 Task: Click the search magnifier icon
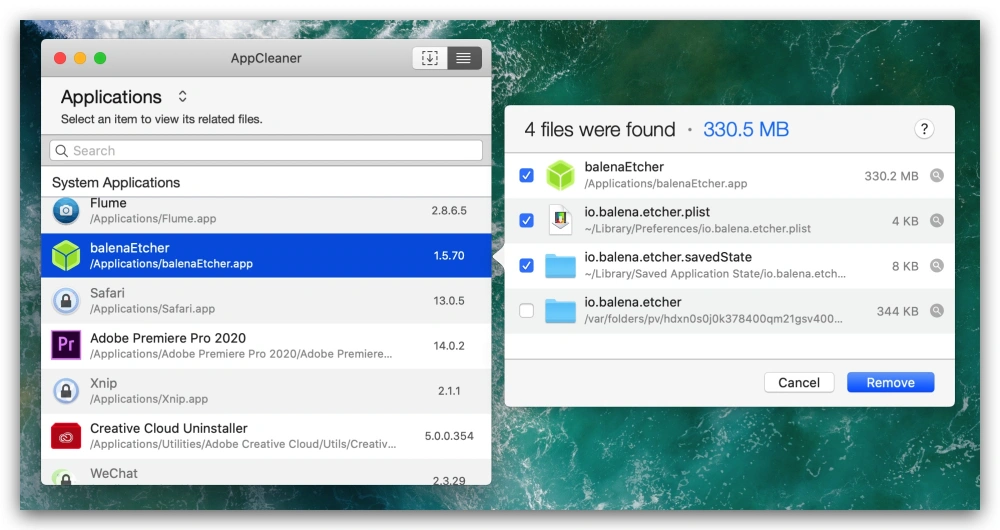coord(62,151)
